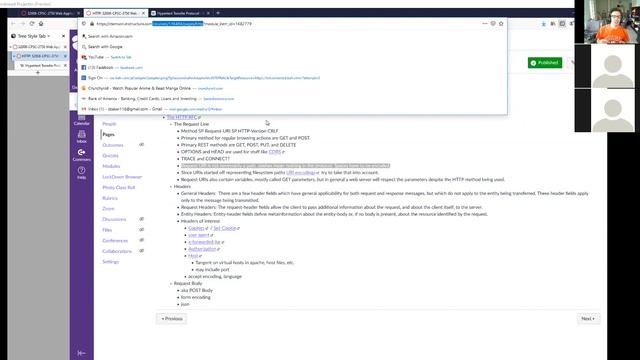Reload the page with the browser refresh icon
Image resolution: width=640 pixels, height=360 pixels.
[32, 24]
